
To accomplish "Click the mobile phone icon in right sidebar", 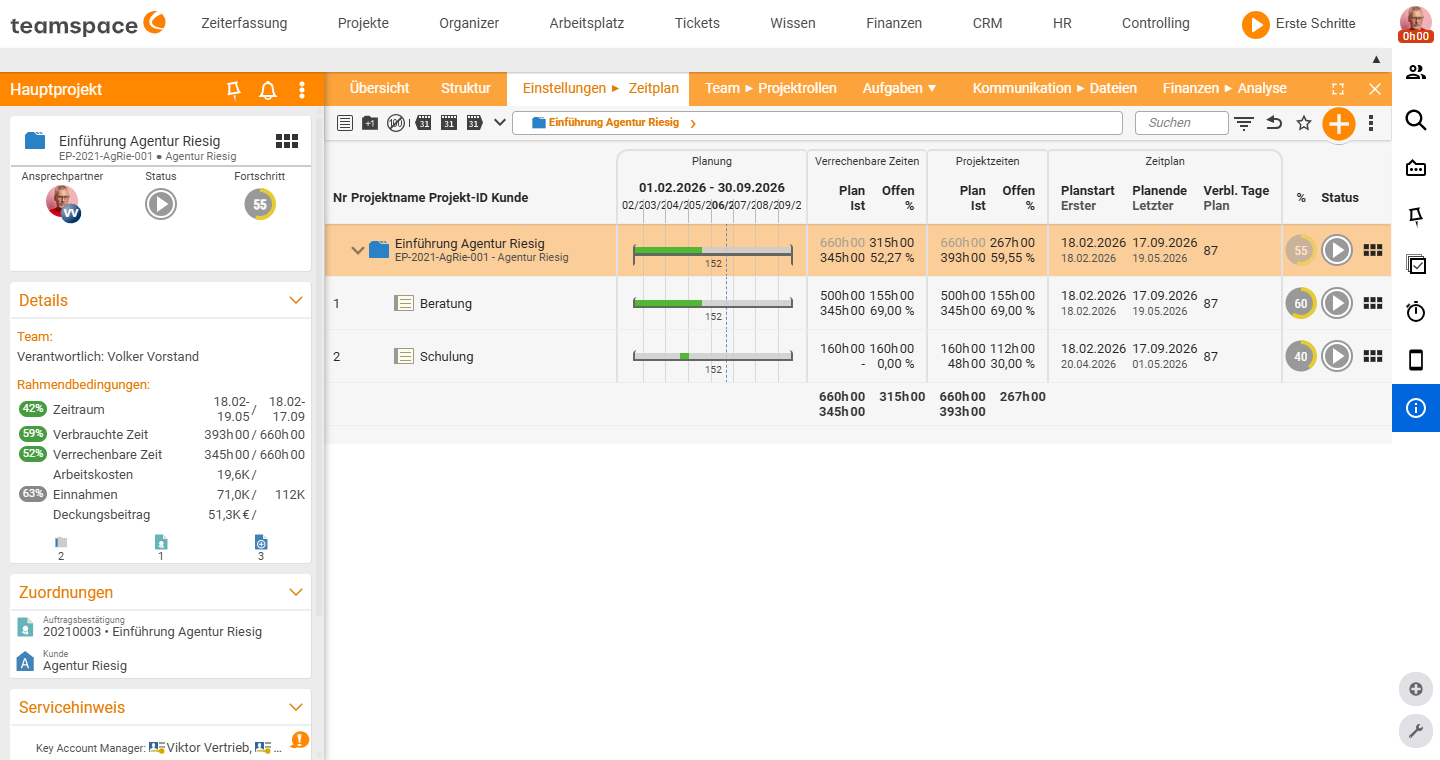I will [x=1416, y=360].
